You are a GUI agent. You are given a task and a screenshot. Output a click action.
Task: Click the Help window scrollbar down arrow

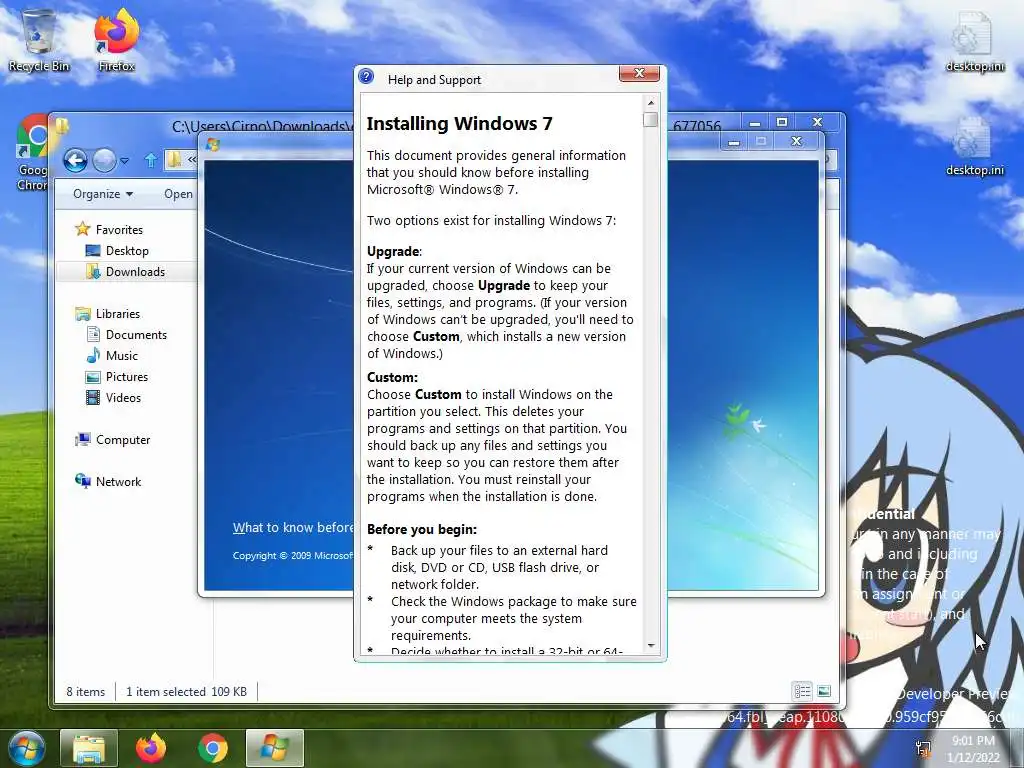[650, 646]
